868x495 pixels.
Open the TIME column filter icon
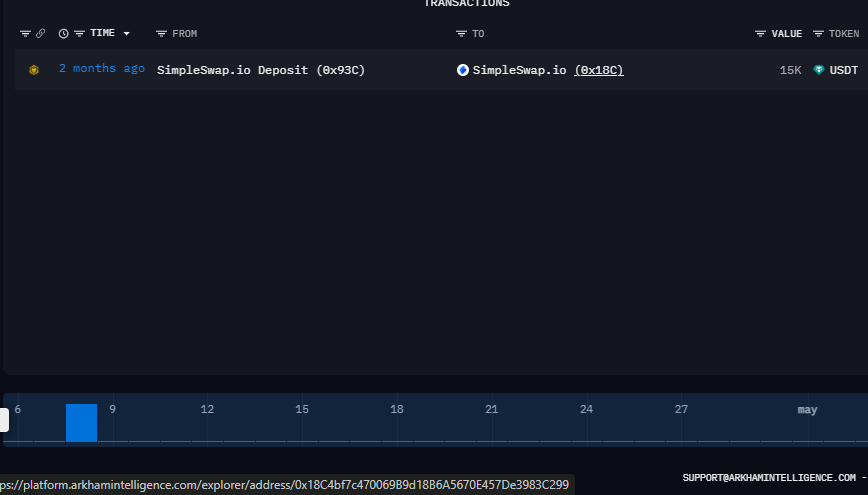point(79,34)
